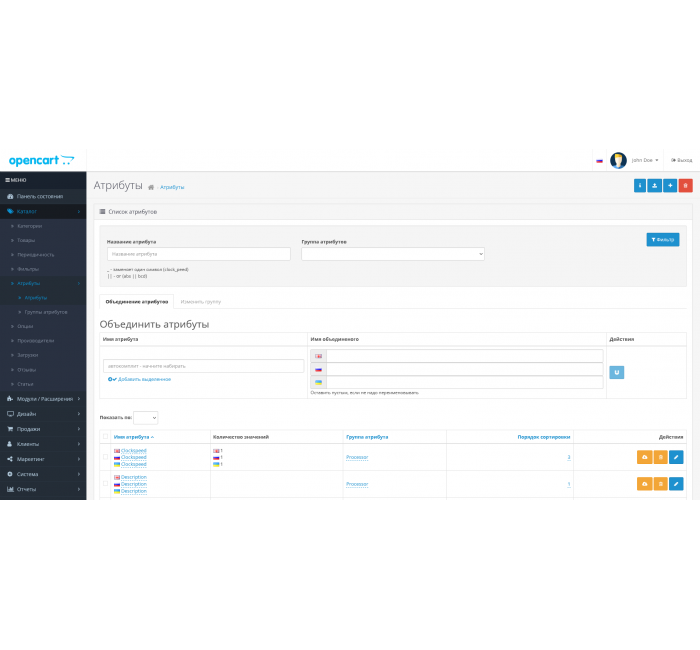Open Товары in sidebar
700x650 pixels.
pos(26,240)
